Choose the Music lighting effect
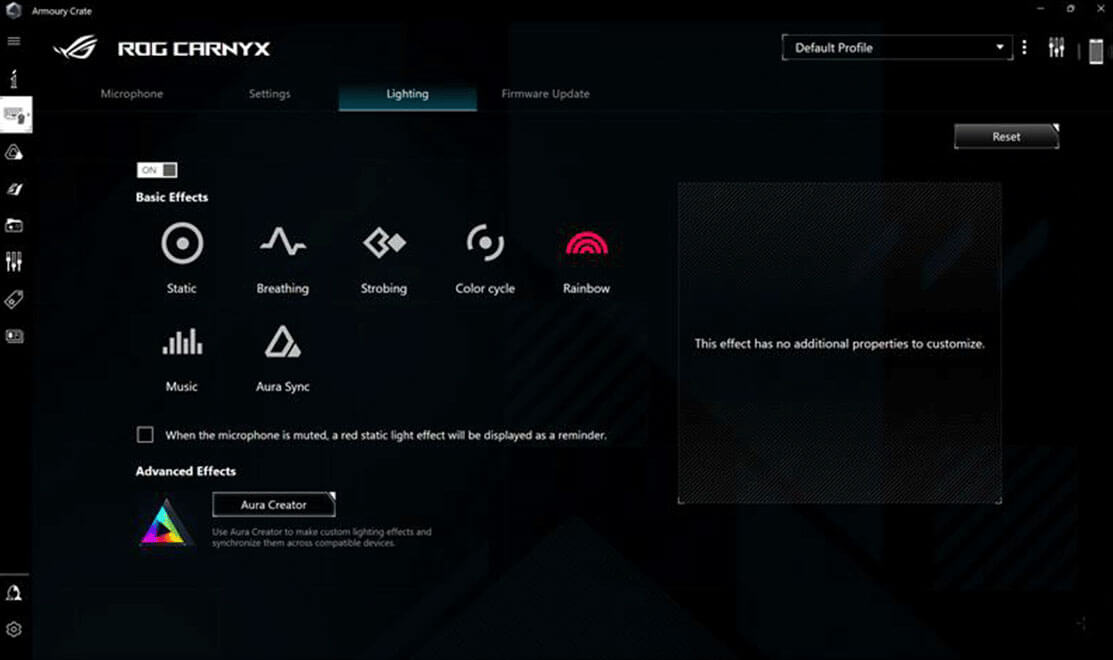Viewport: 1113px width, 660px height. point(182,342)
